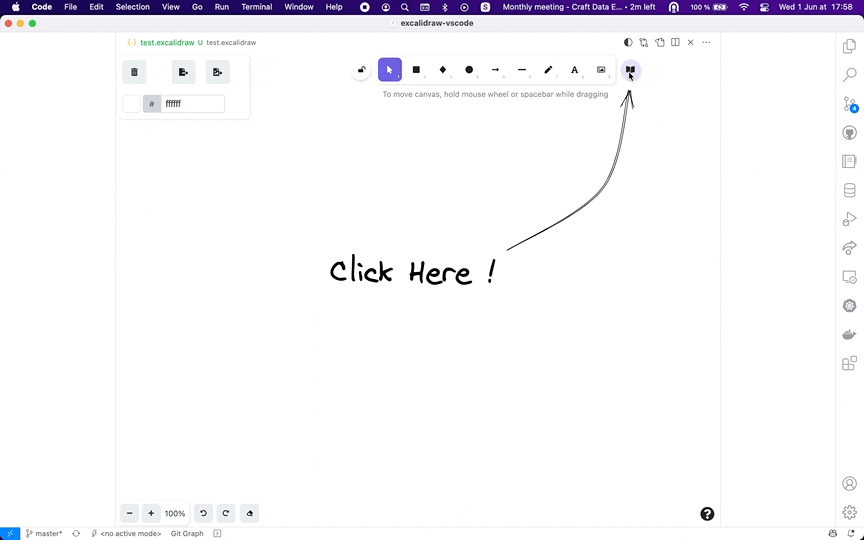Open the Kubernetes view in the activity bar
Screen dimensions: 864x540
pyautogui.click(x=850, y=306)
